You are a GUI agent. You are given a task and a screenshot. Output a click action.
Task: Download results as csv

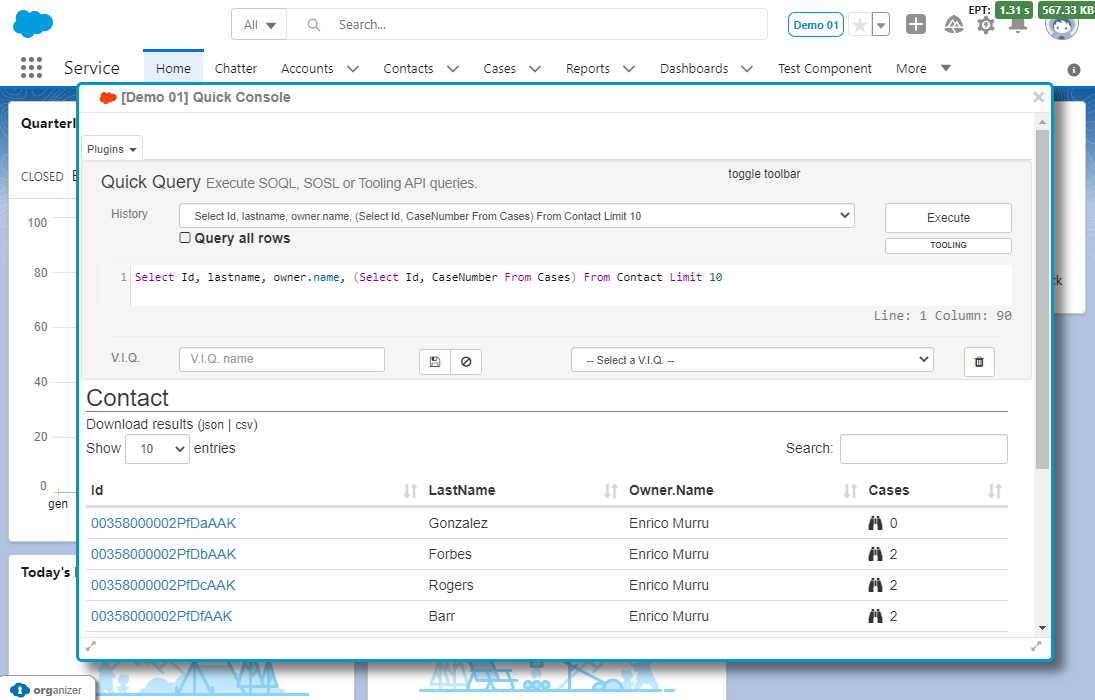pos(244,425)
